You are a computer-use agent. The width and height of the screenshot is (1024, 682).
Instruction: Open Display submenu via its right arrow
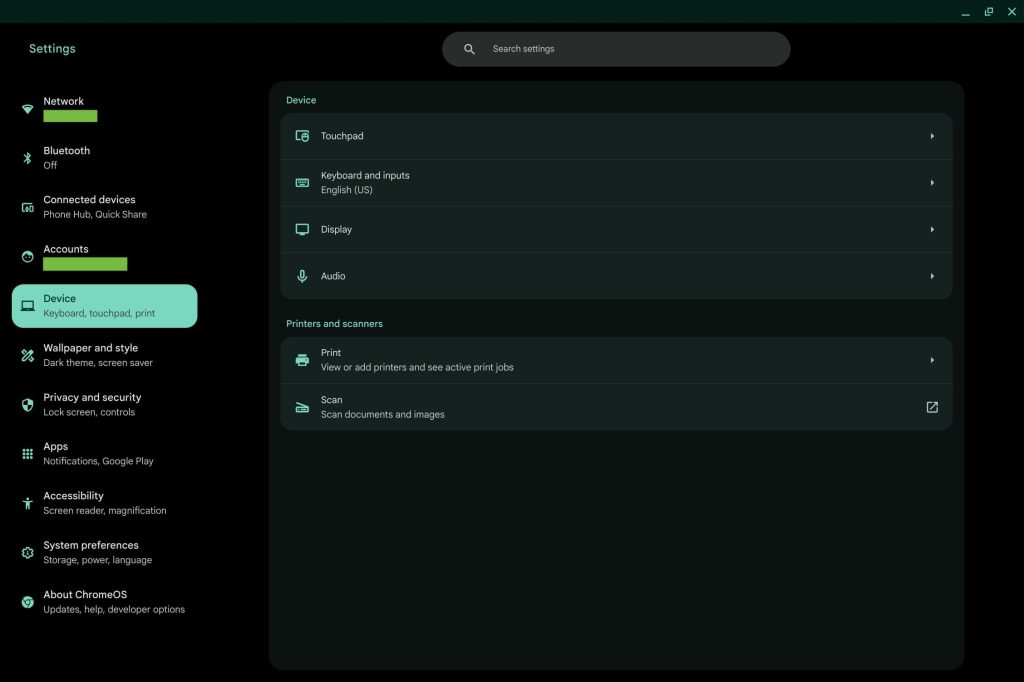(932, 229)
